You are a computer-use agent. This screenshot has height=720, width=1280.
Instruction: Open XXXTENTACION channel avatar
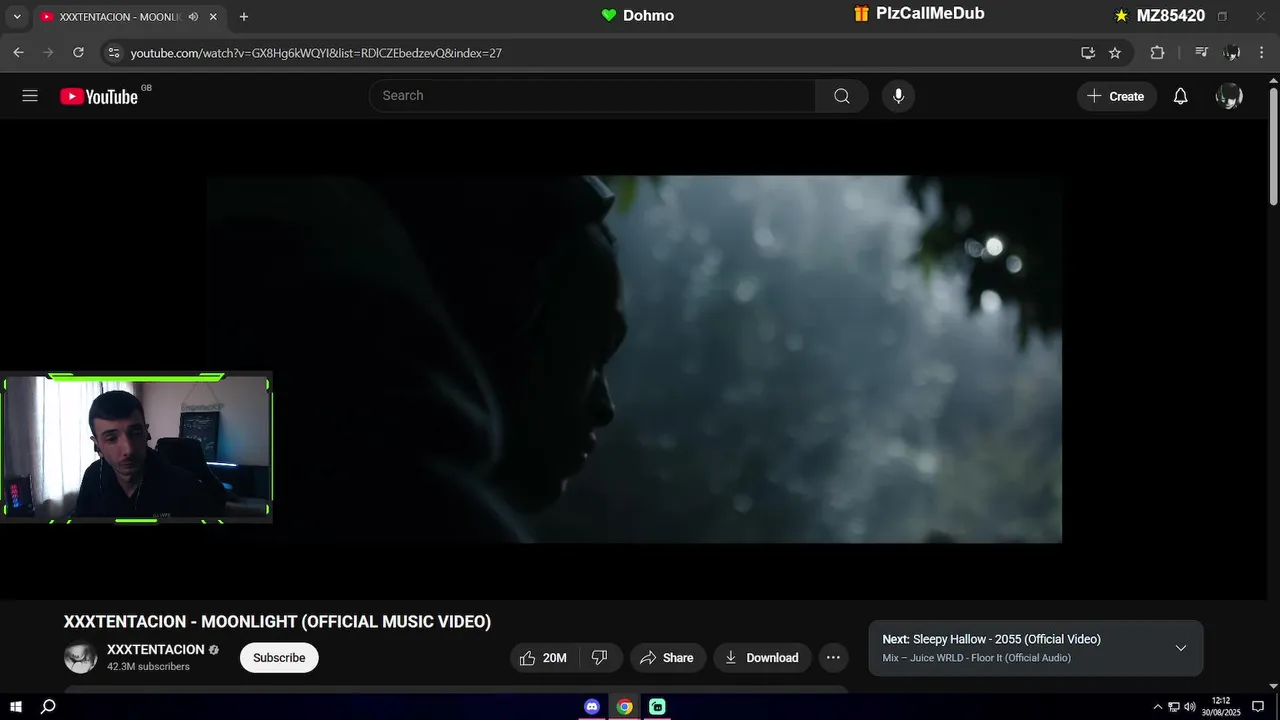(x=81, y=657)
